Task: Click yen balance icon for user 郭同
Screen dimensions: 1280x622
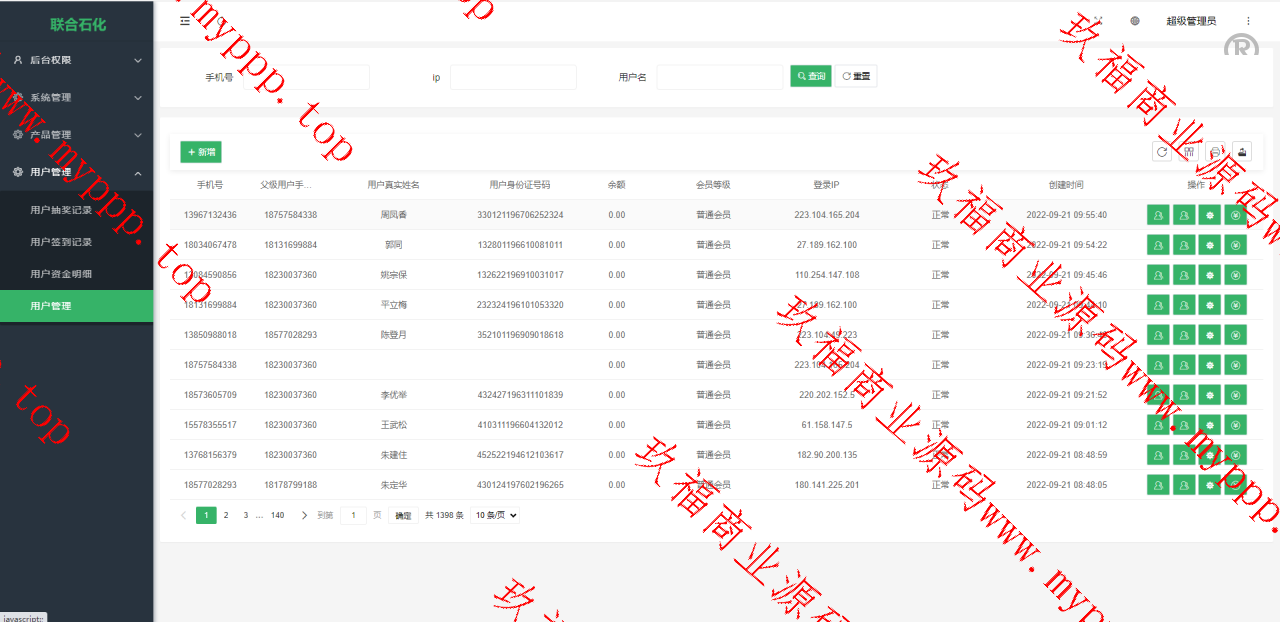Action: click(x=1236, y=245)
